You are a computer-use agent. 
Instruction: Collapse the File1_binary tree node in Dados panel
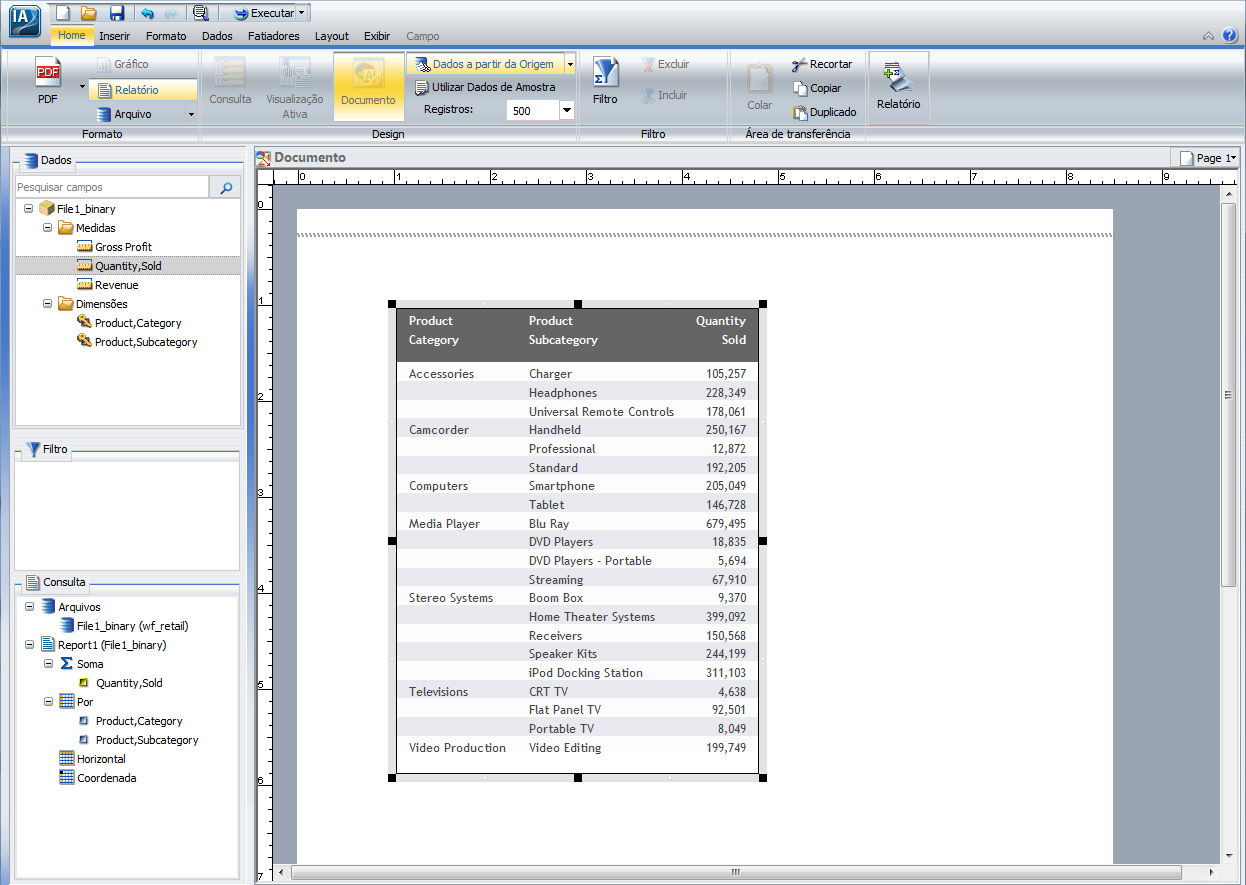click(x=28, y=209)
